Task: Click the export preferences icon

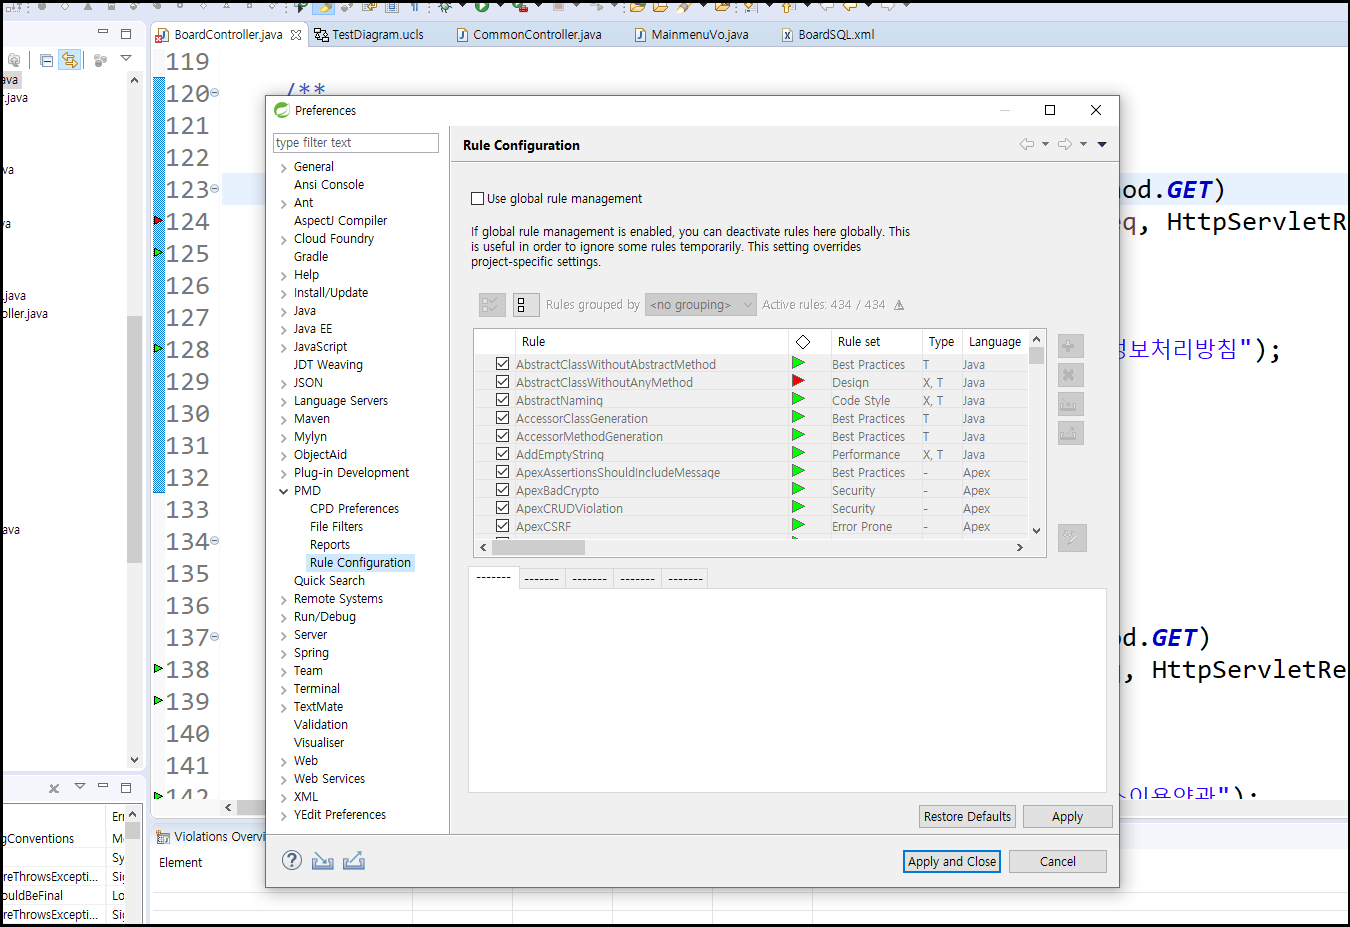Action: point(354,860)
